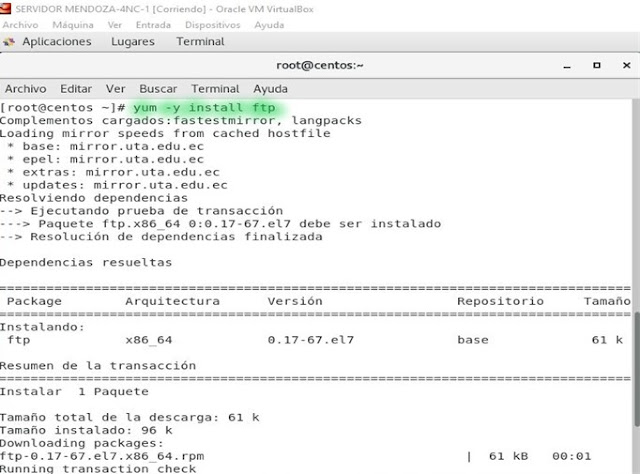
Task: Click the Versión column header
Action: coord(295,301)
